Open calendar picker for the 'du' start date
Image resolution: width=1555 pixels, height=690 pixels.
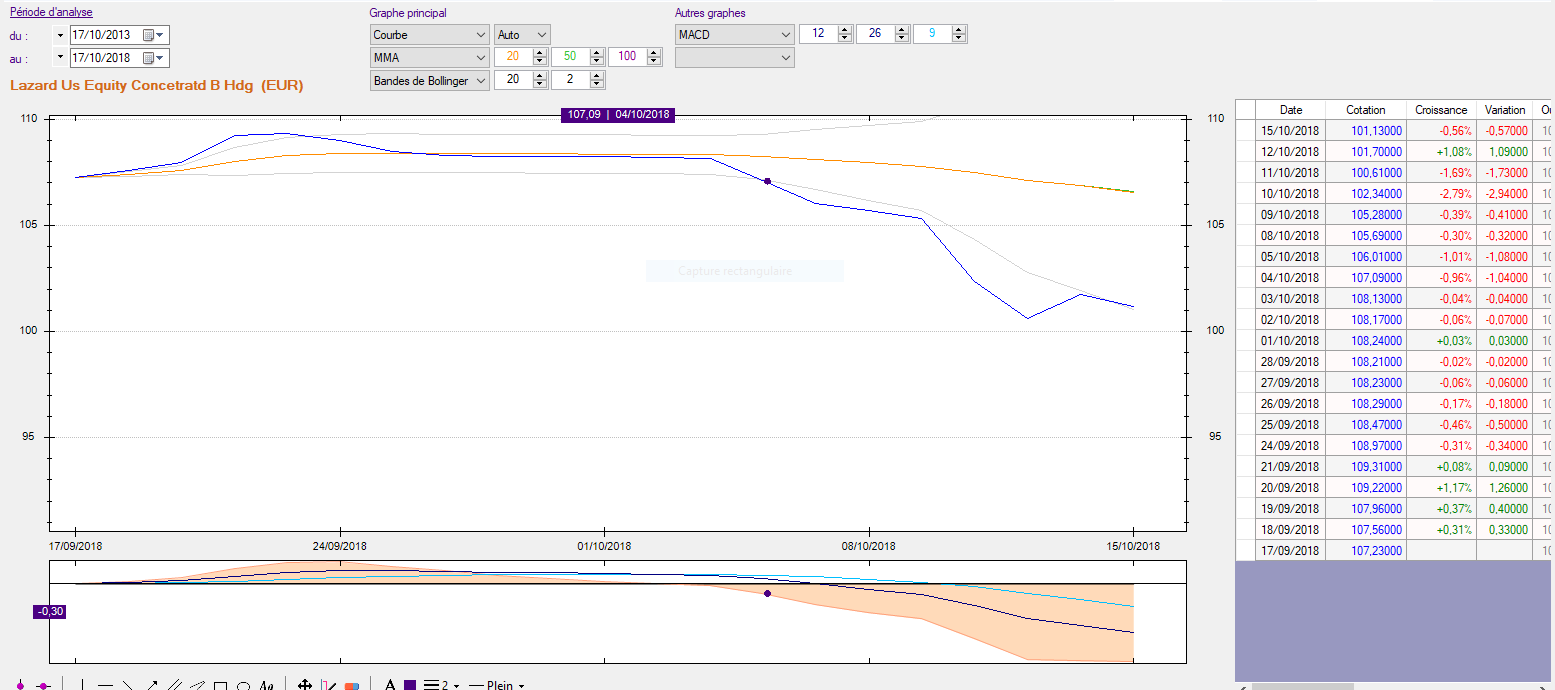coord(149,35)
